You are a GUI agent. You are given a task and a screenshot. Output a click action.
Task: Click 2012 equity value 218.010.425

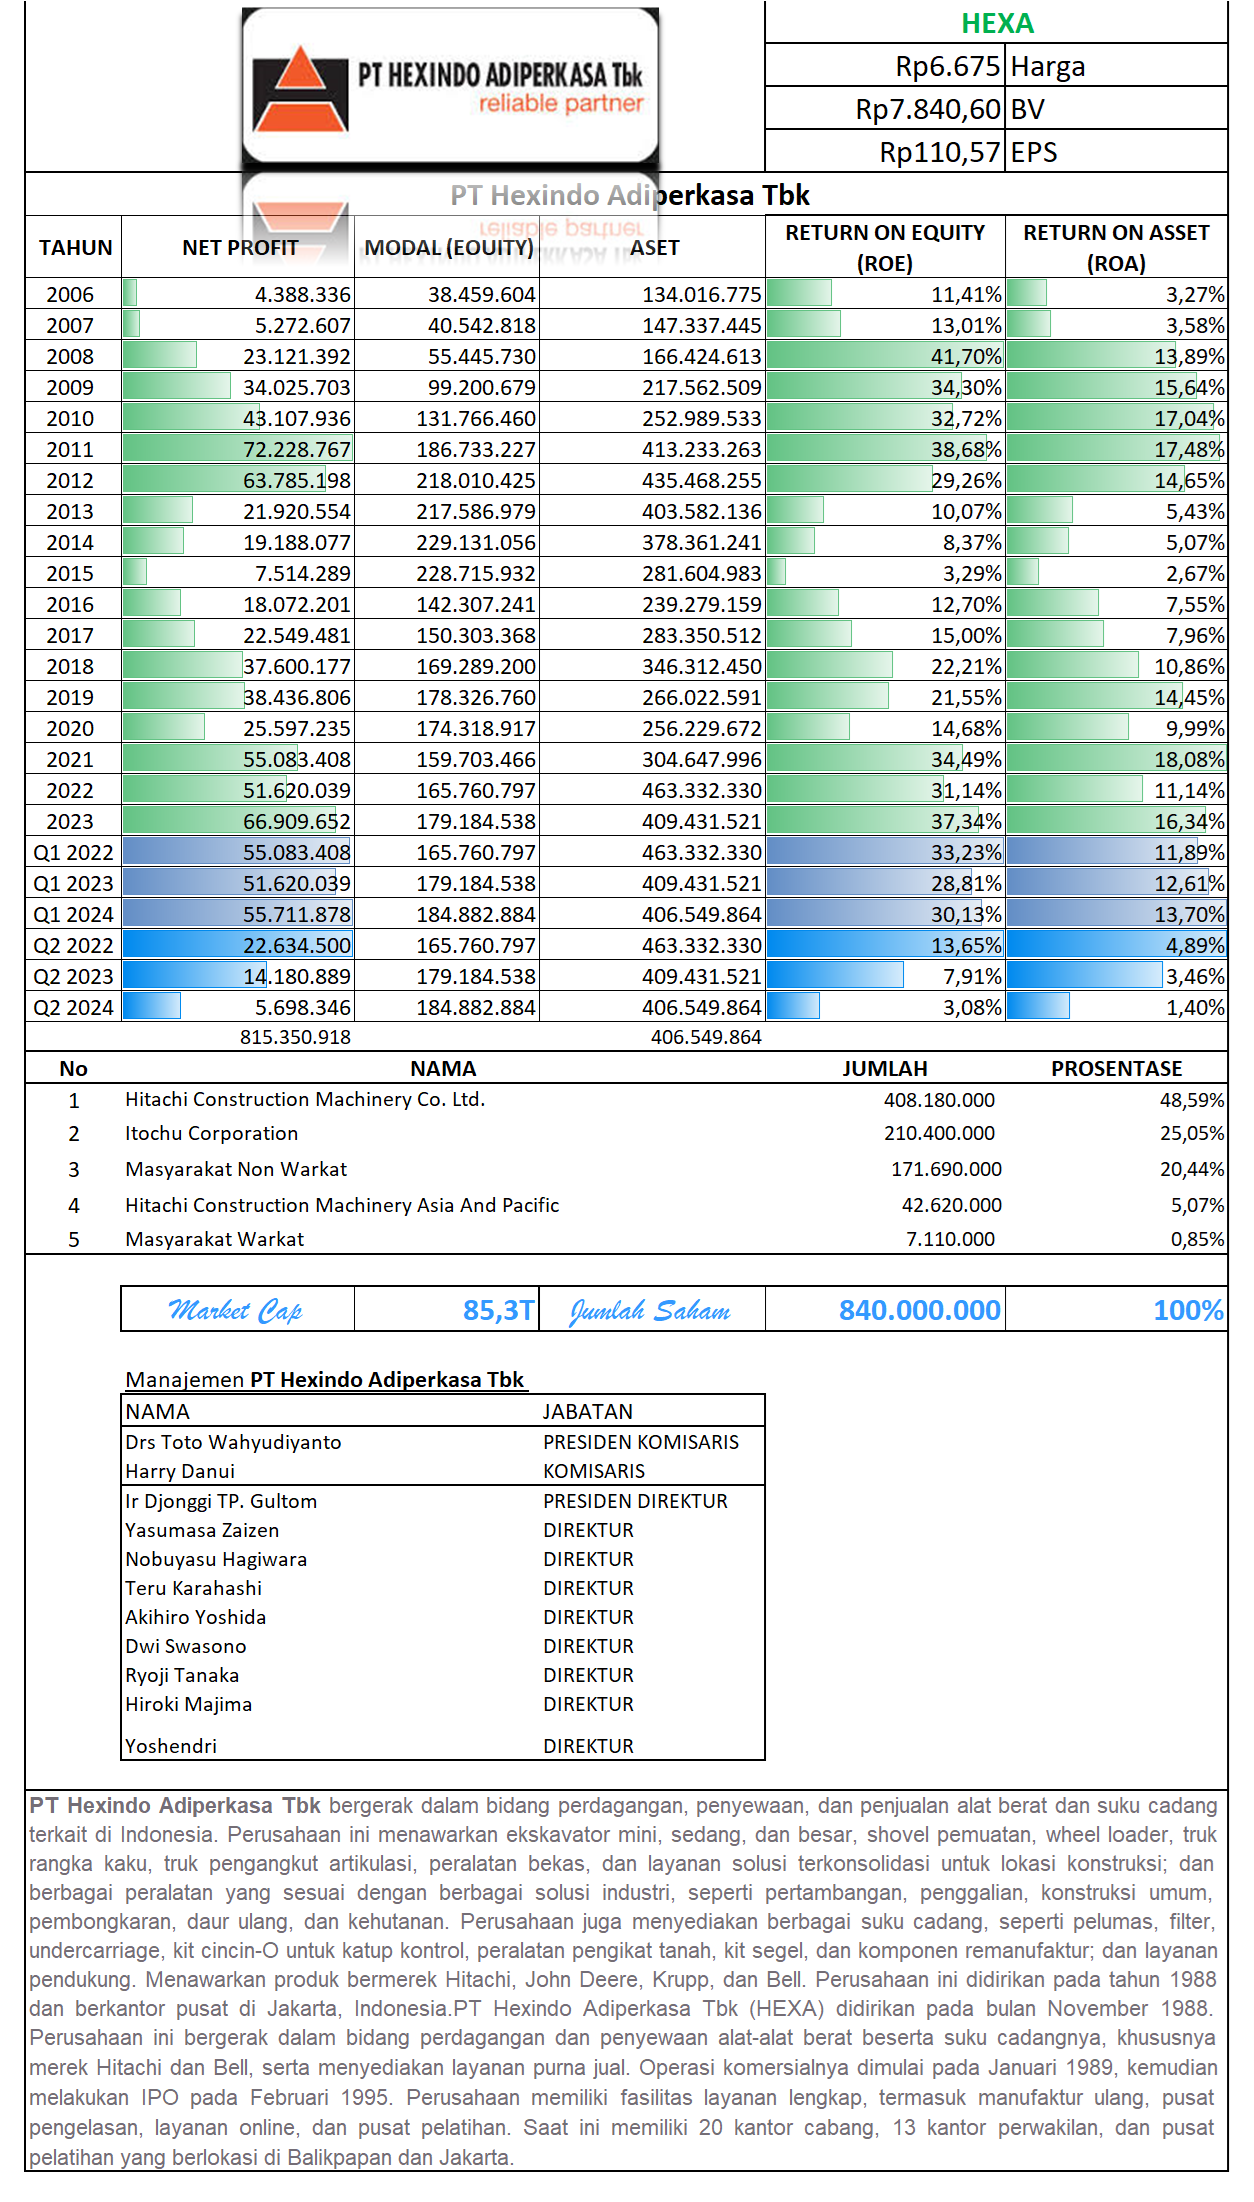[476, 481]
